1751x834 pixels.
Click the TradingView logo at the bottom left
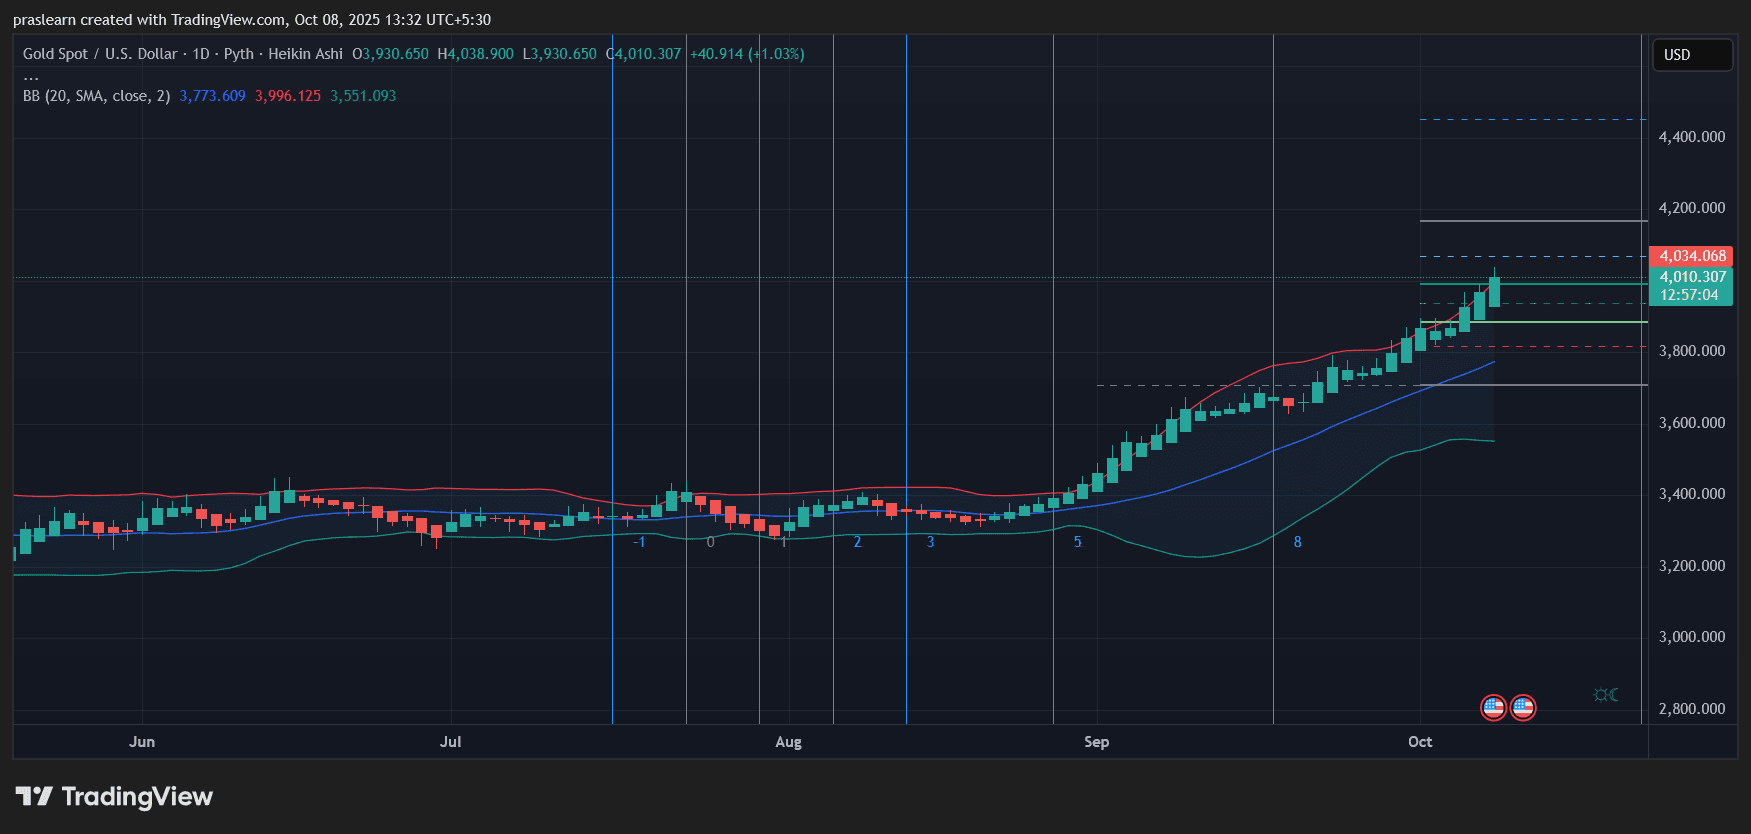pos(115,797)
